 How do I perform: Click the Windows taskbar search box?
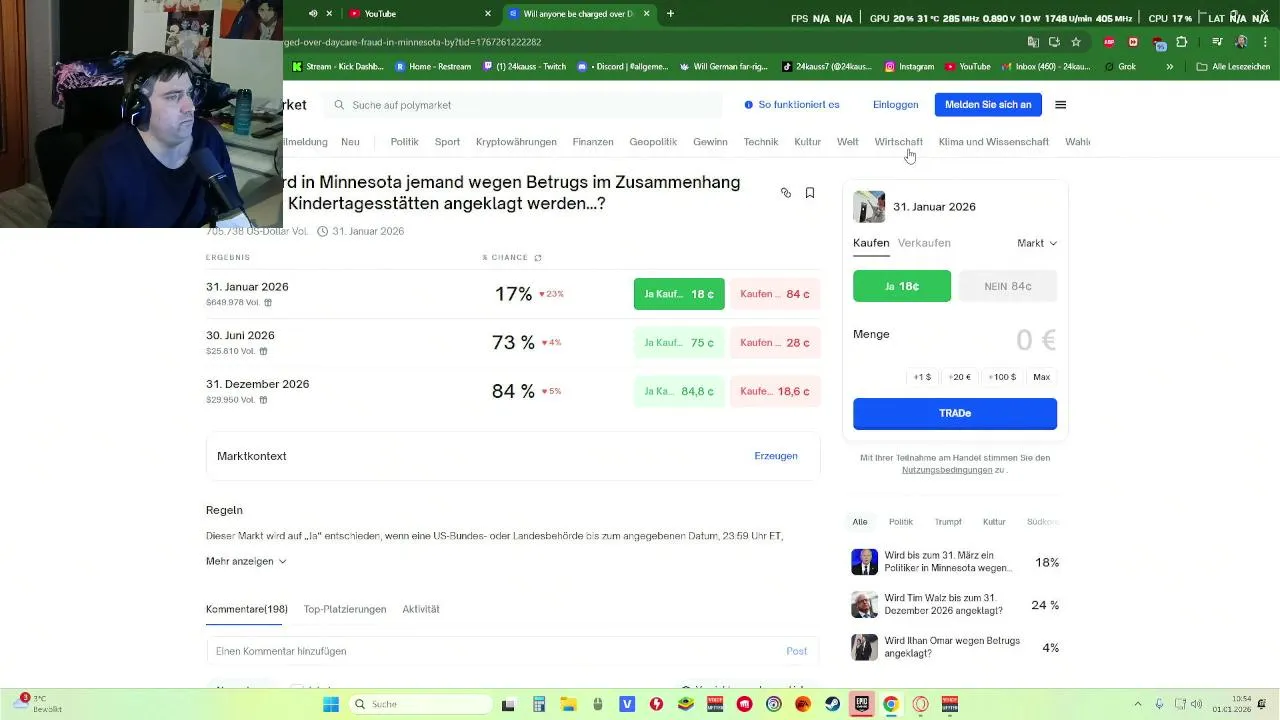click(x=420, y=704)
